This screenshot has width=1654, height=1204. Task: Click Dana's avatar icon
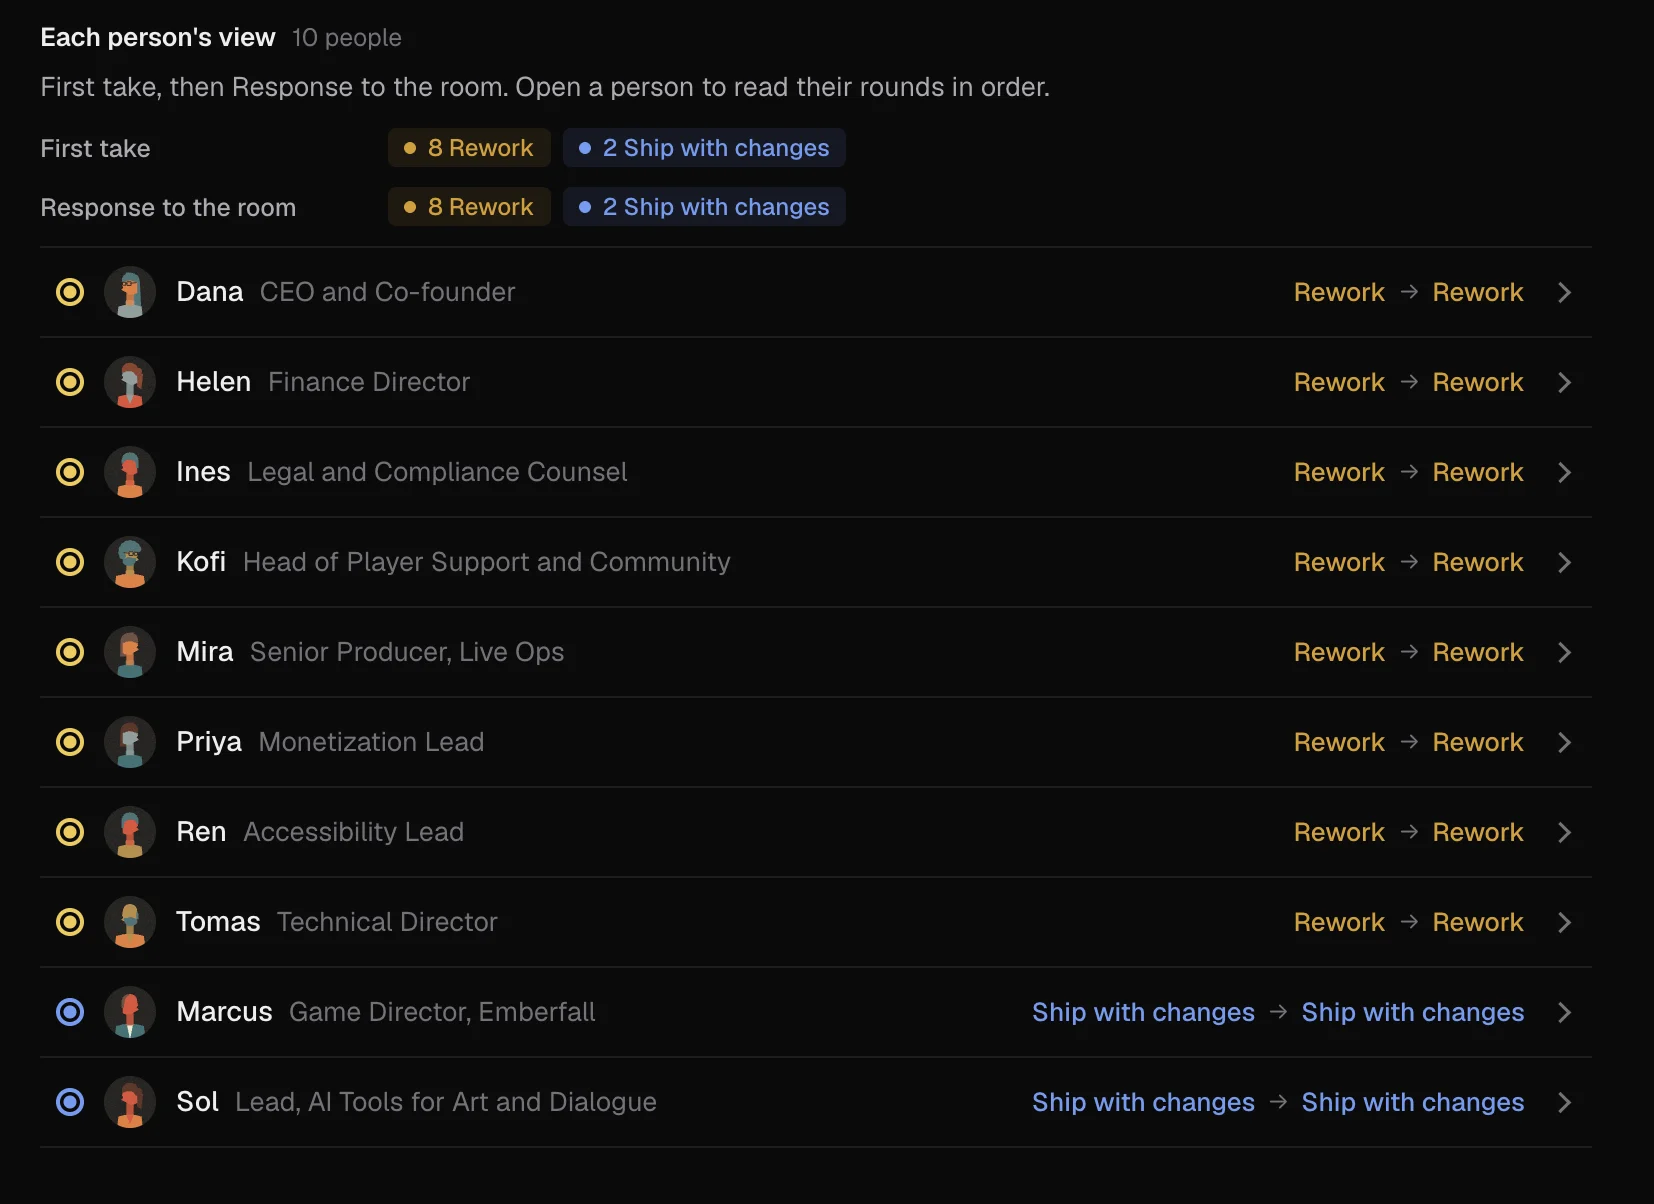pos(130,292)
